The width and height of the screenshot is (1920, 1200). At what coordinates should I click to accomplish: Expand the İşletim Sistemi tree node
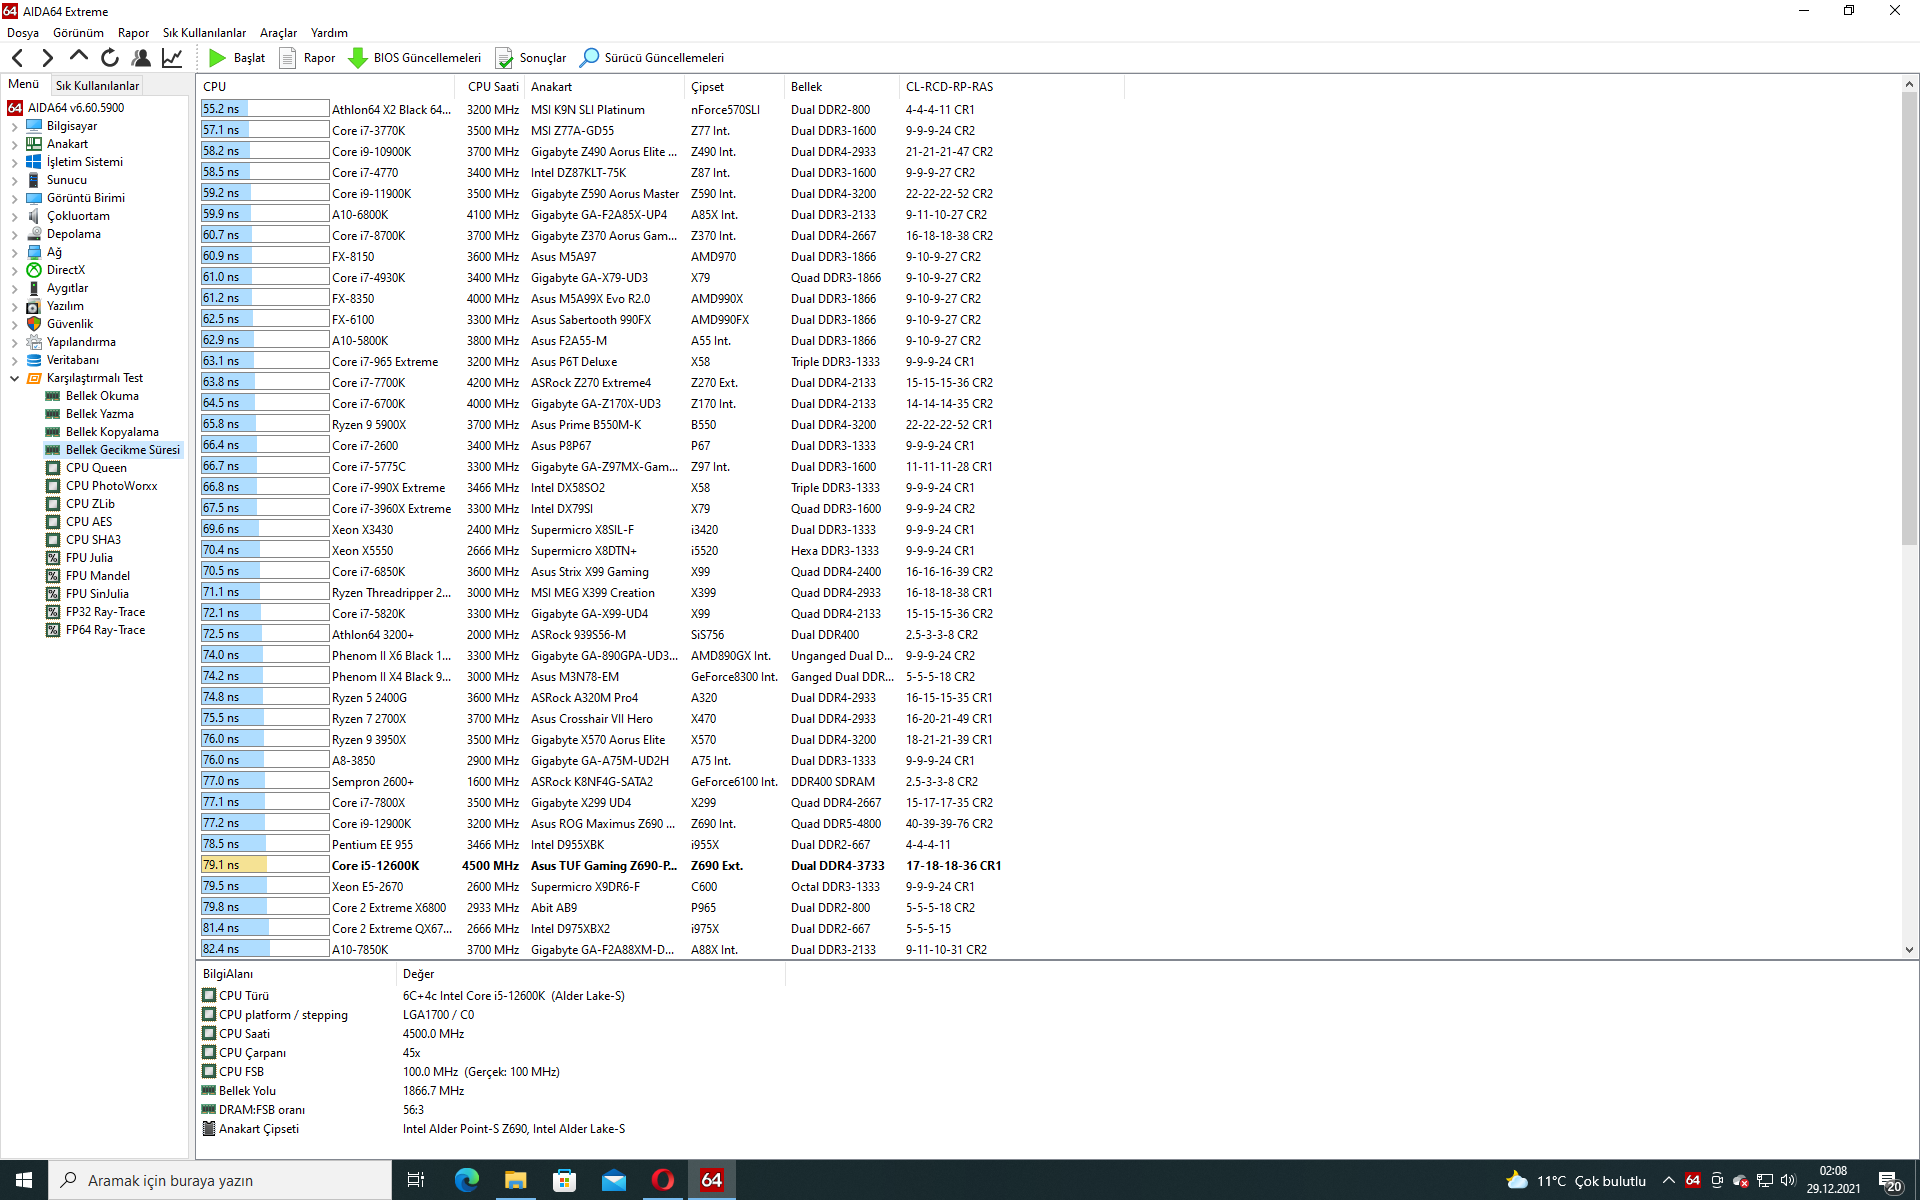pos(14,163)
